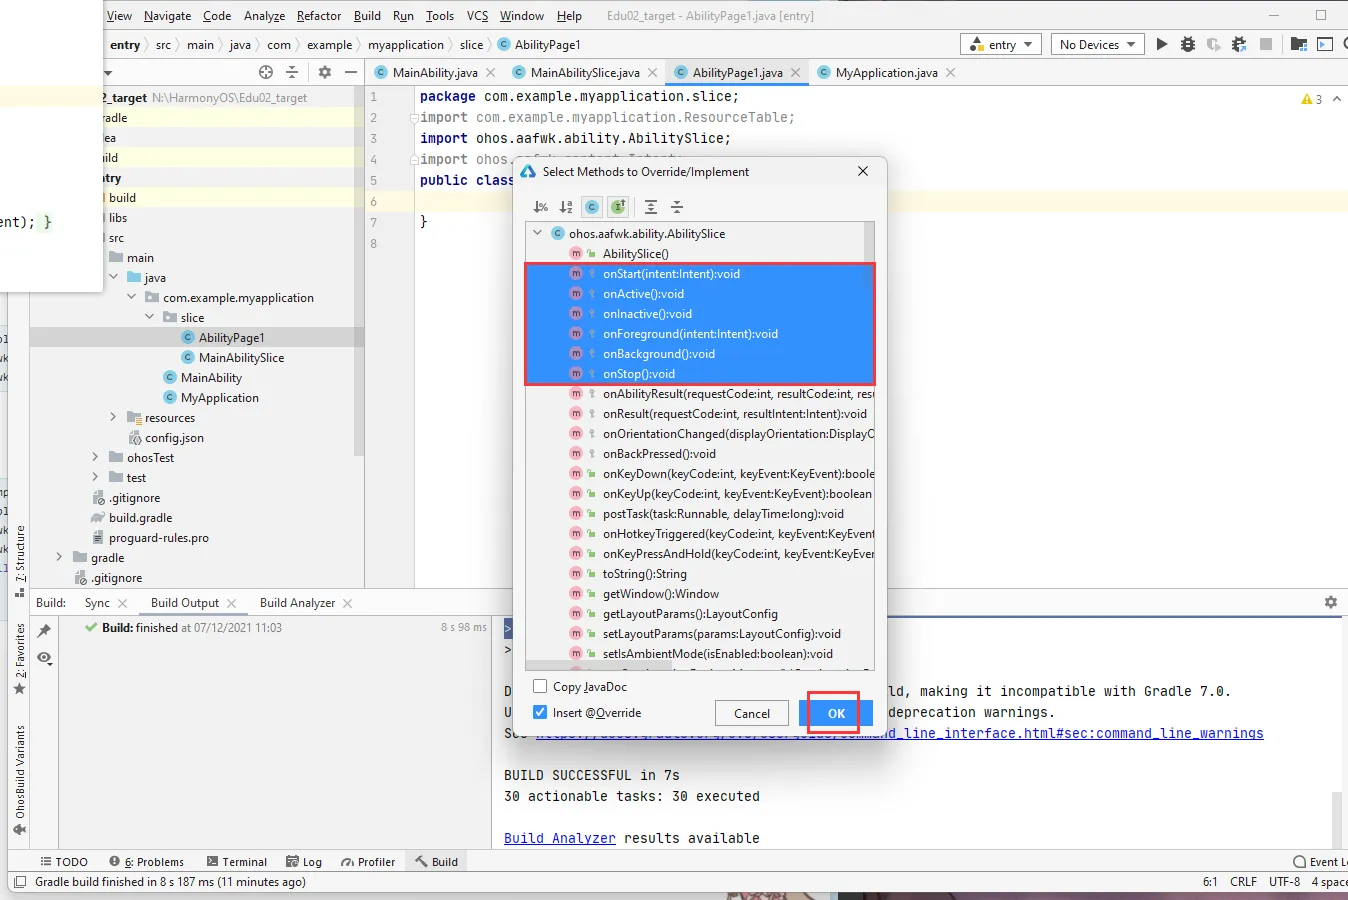Viewport: 1348px width, 900px height.
Task: Click OK in the Override dialog
Action: 836,713
